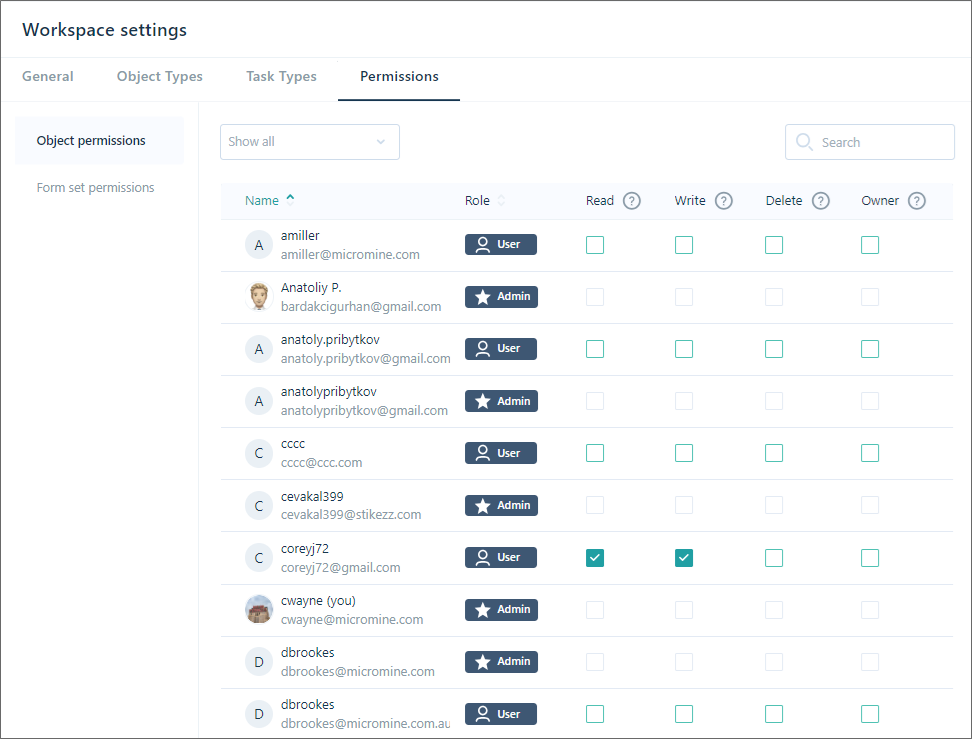Go to the Task Types tab

point(281,76)
